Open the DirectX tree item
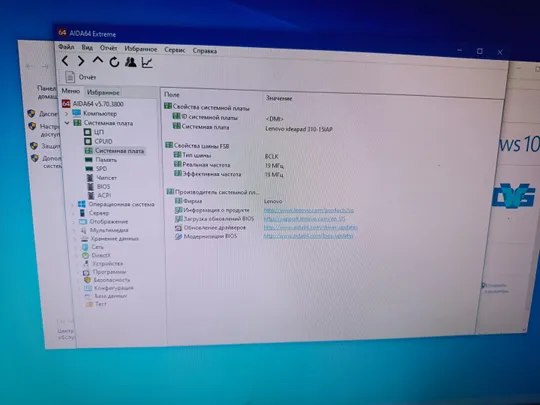 (x=97, y=255)
